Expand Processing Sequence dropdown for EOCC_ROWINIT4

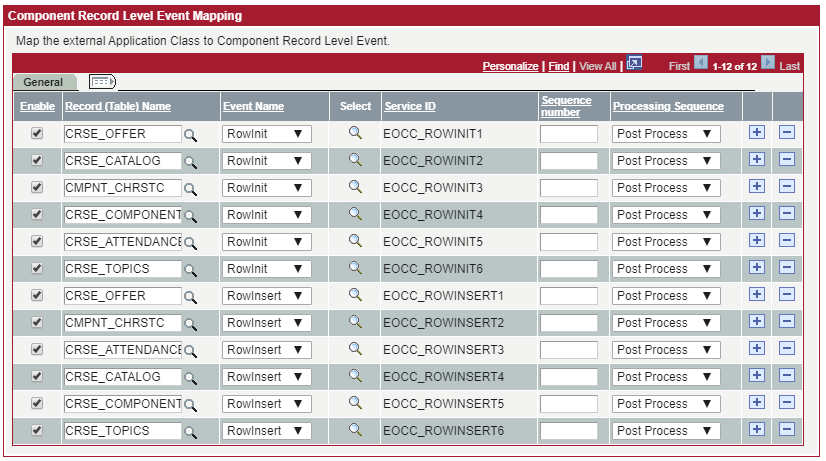point(665,215)
